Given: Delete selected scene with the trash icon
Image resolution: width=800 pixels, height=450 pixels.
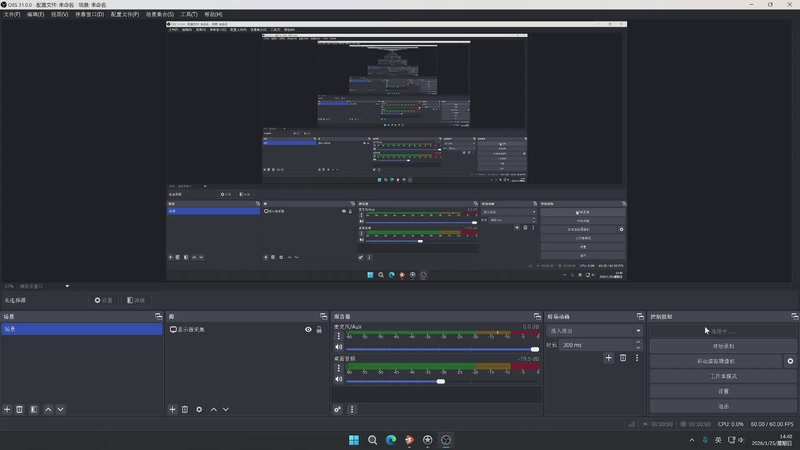Looking at the screenshot, I should tap(19, 409).
